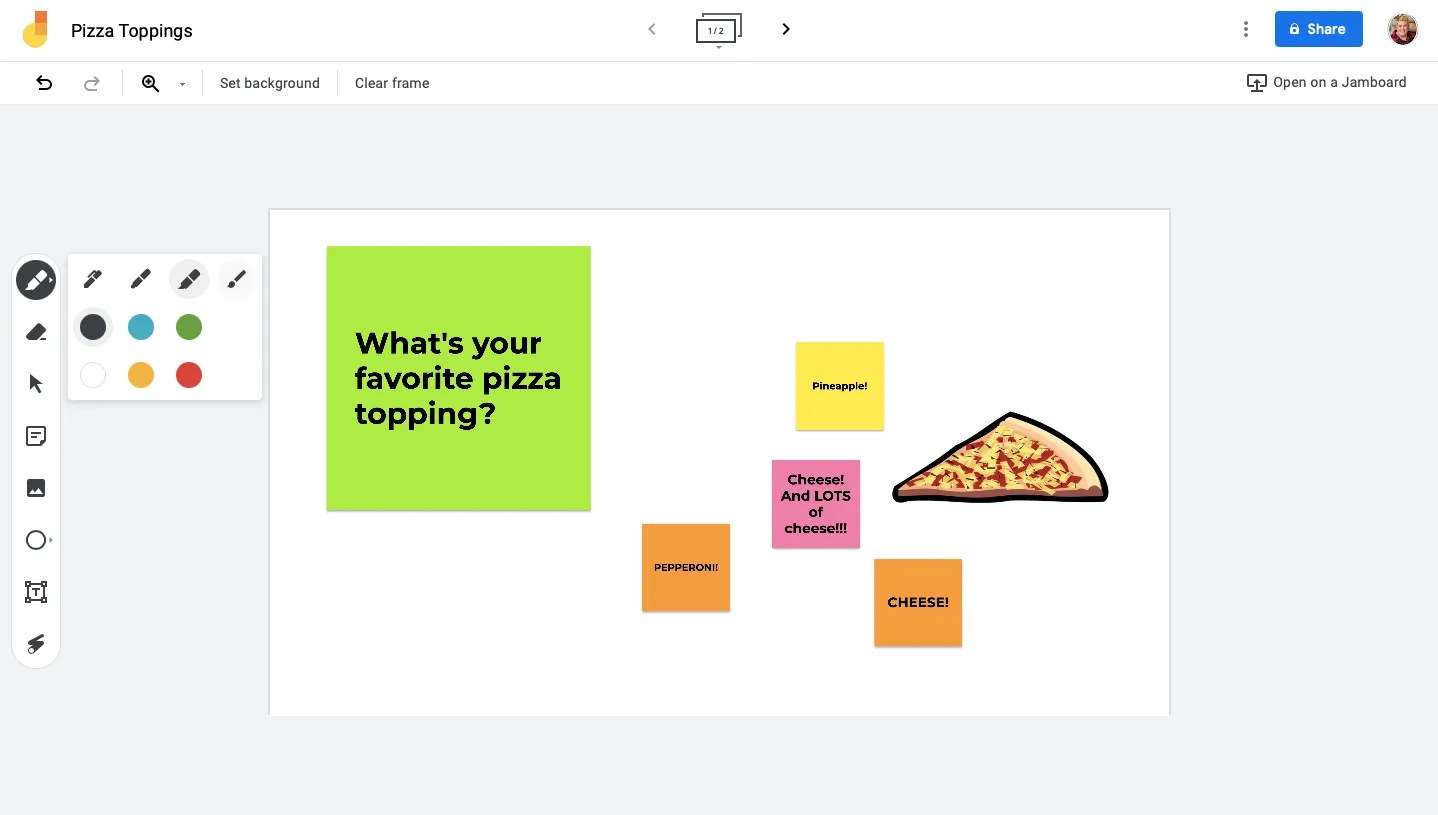This screenshot has height=815, width=1438.
Task: Select the Laser pointer tool
Action: [x=36, y=644]
